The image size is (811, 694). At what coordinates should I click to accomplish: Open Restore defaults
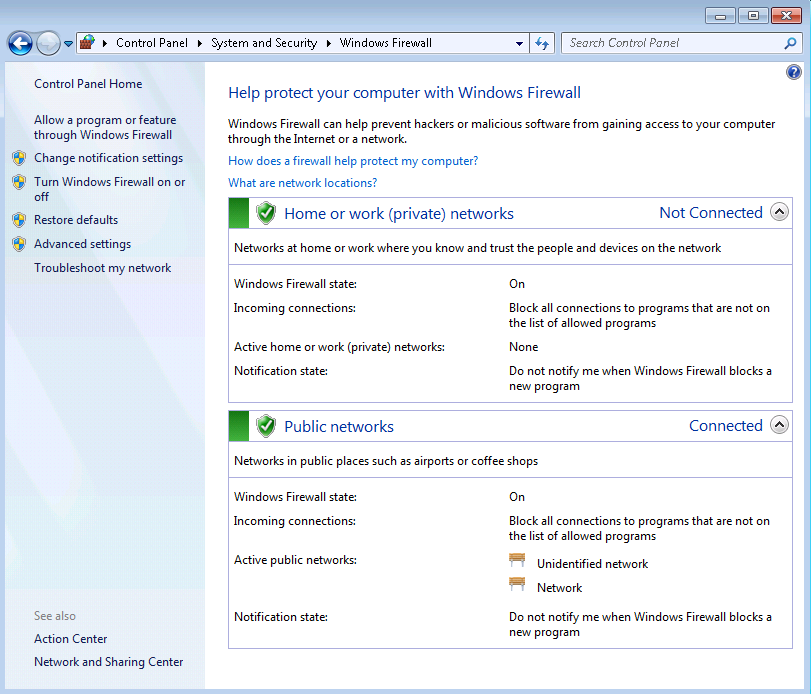pyautogui.click(x=76, y=220)
